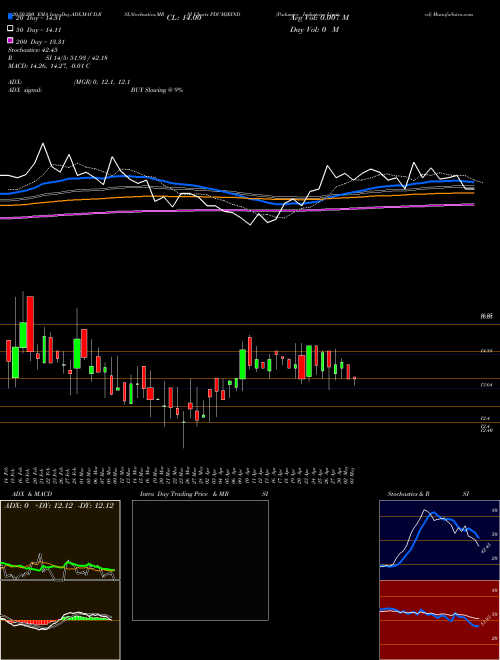Open the red RSI chart panel
500x660 pixels.
tap(439, 620)
